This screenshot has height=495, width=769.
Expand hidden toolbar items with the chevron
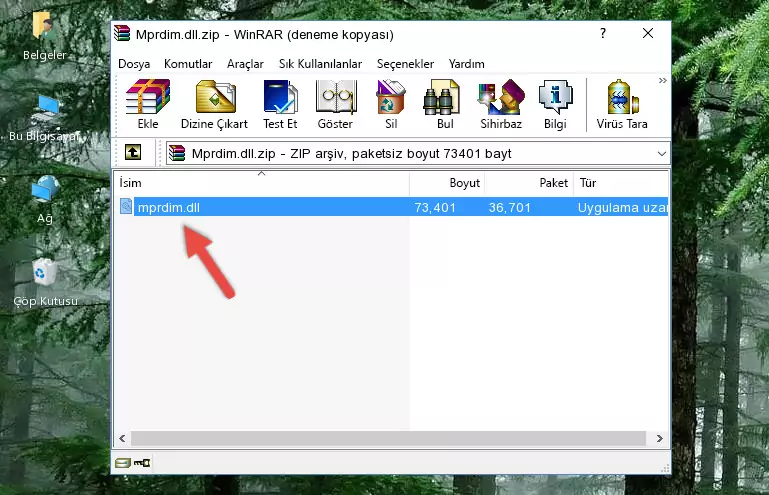(663, 80)
